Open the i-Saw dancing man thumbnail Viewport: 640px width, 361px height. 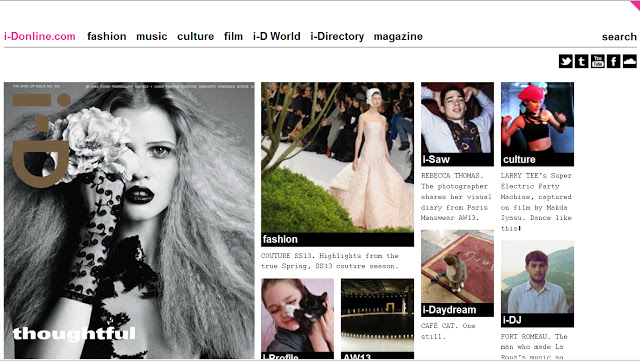[457, 118]
